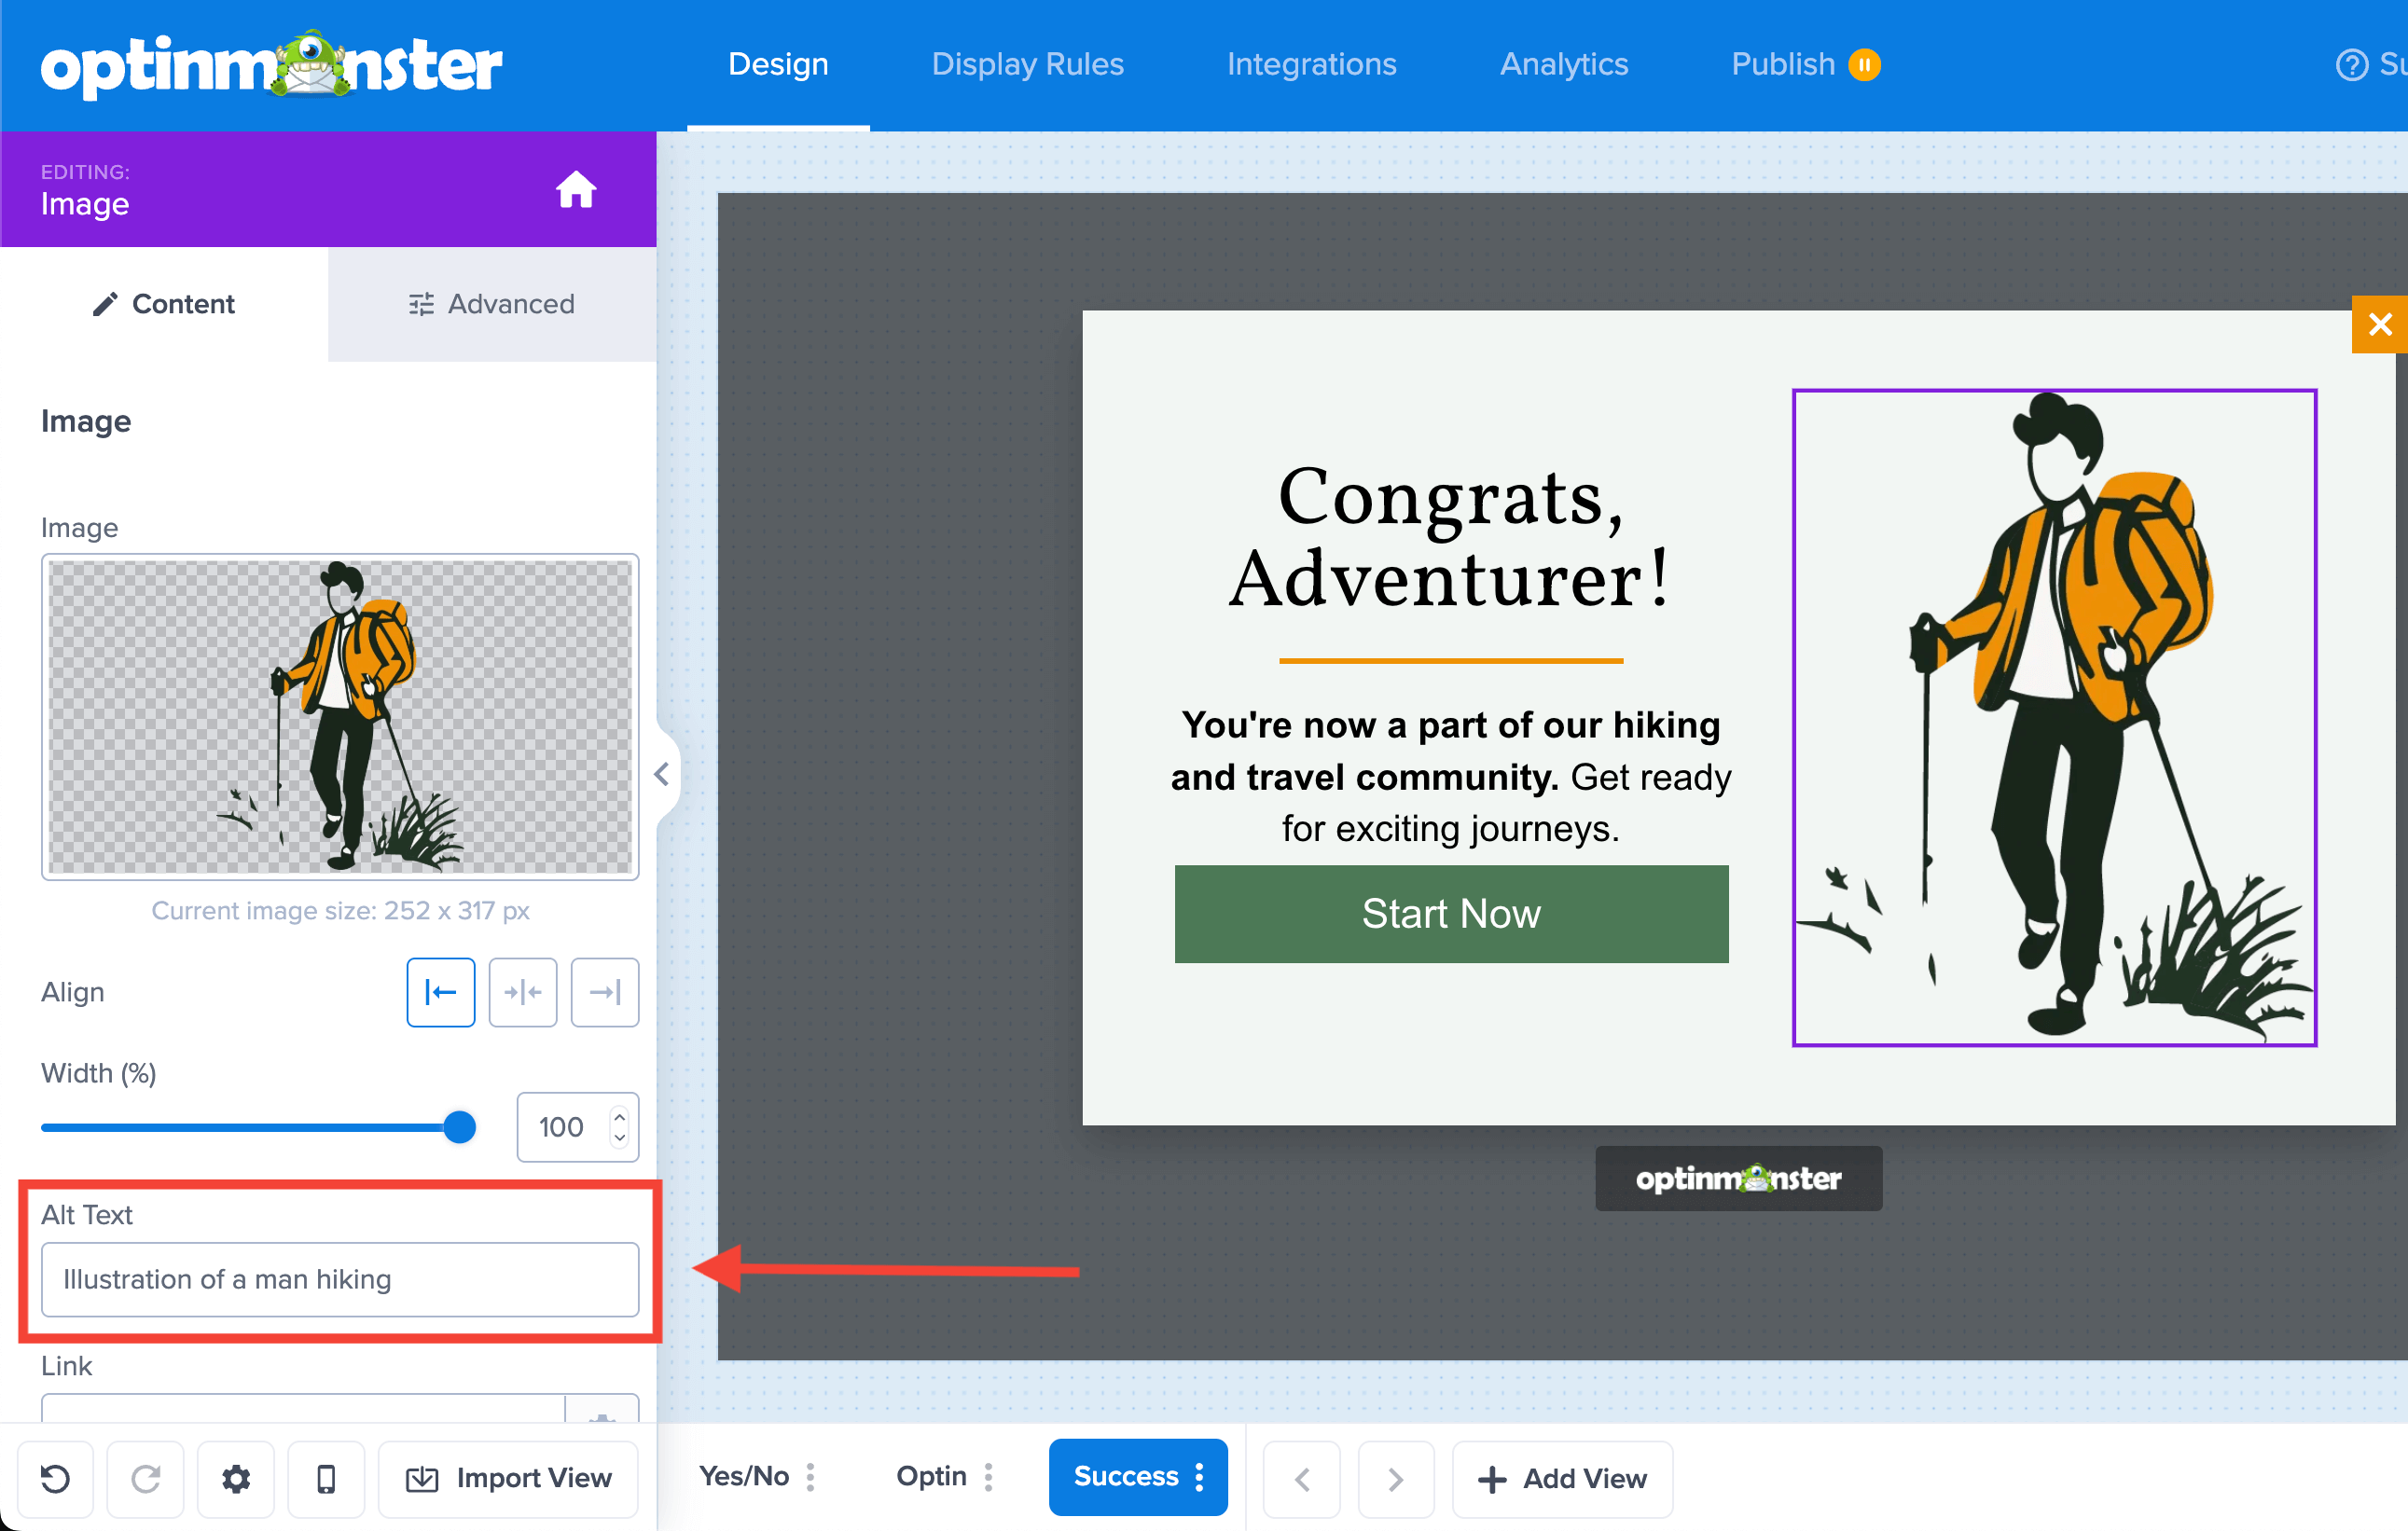Select left align option
The width and height of the screenshot is (2408, 1531).
tap(440, 992)
